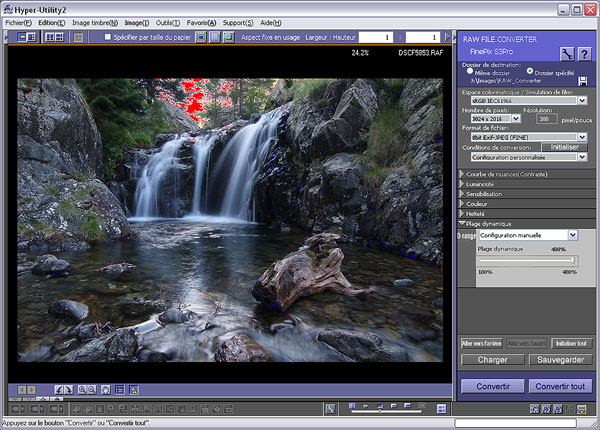Click the wrench settings icon

click(x=565, y=52)
